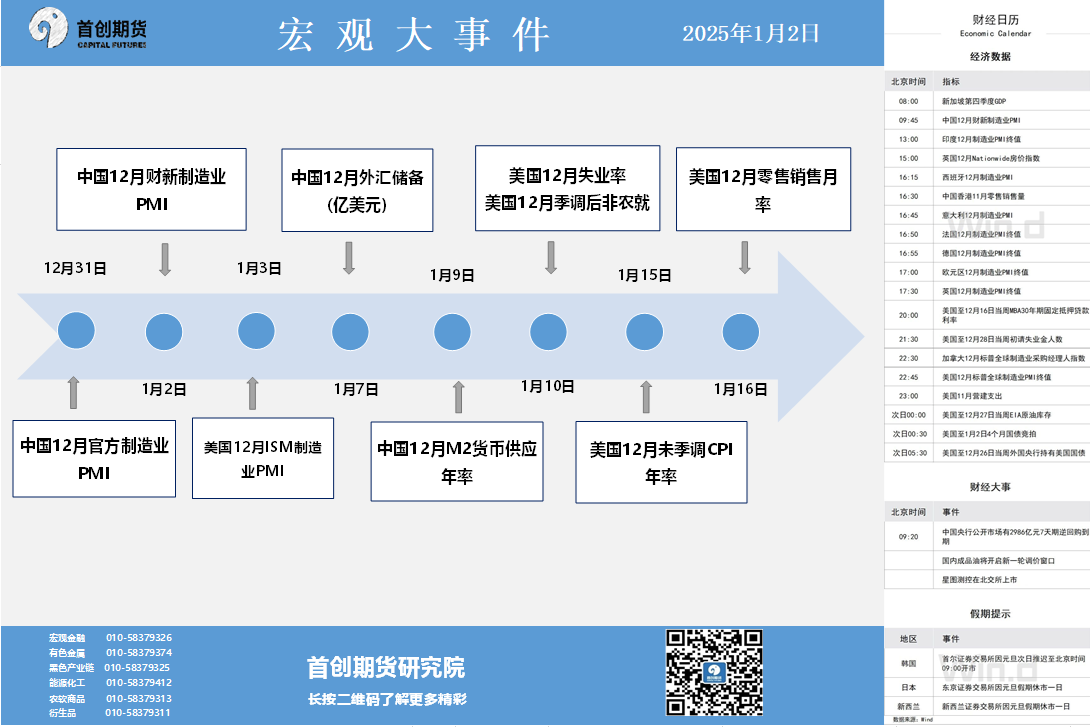
Task: Click the 09:20 中国央行逆回购到期 event row
Action: [x=987, y=537]
